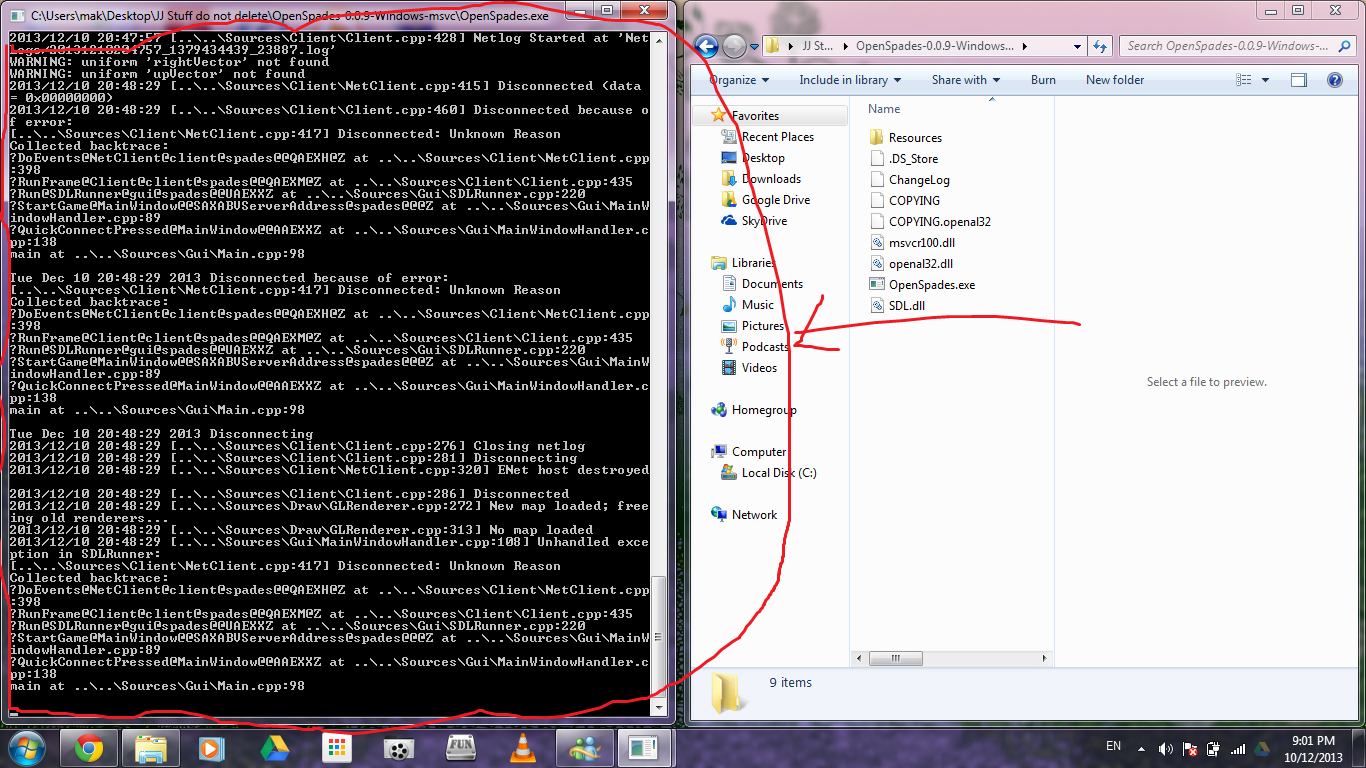The image size is (1366, 768).
Task: Select Downloads in the Favorites list
Action: pos(770,179)
